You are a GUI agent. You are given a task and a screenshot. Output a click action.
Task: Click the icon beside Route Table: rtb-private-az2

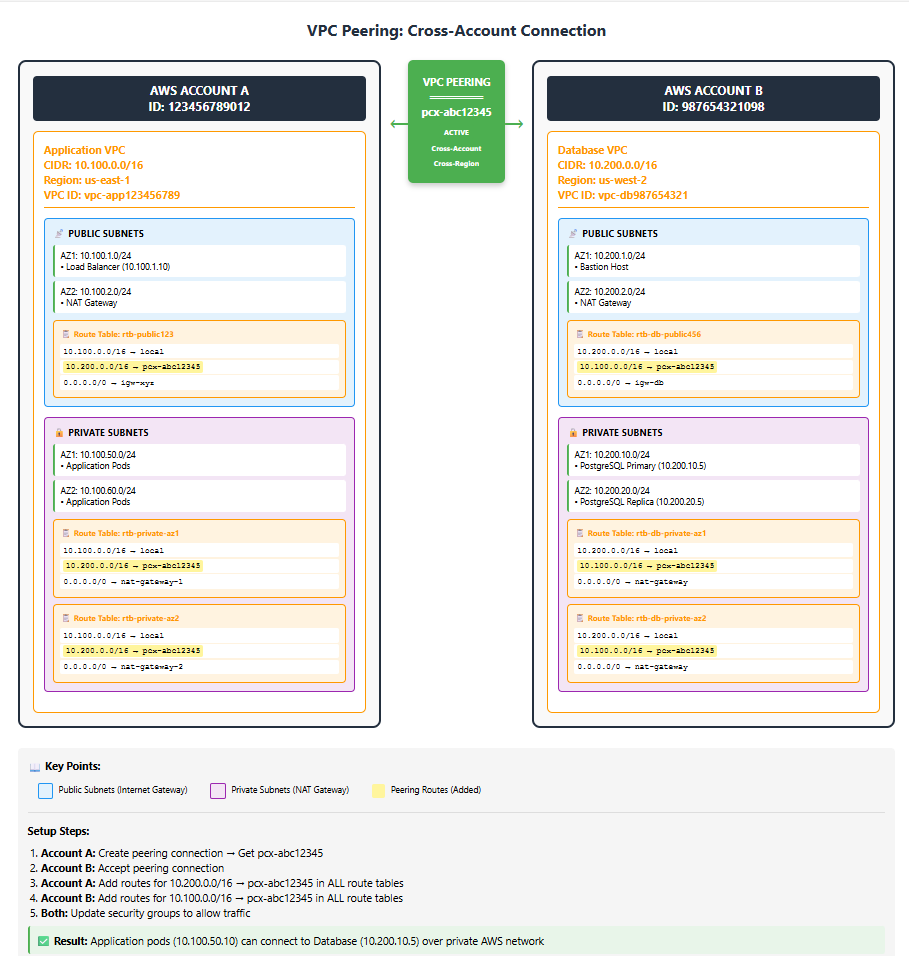pyautogui.click(x=66, y=618)
